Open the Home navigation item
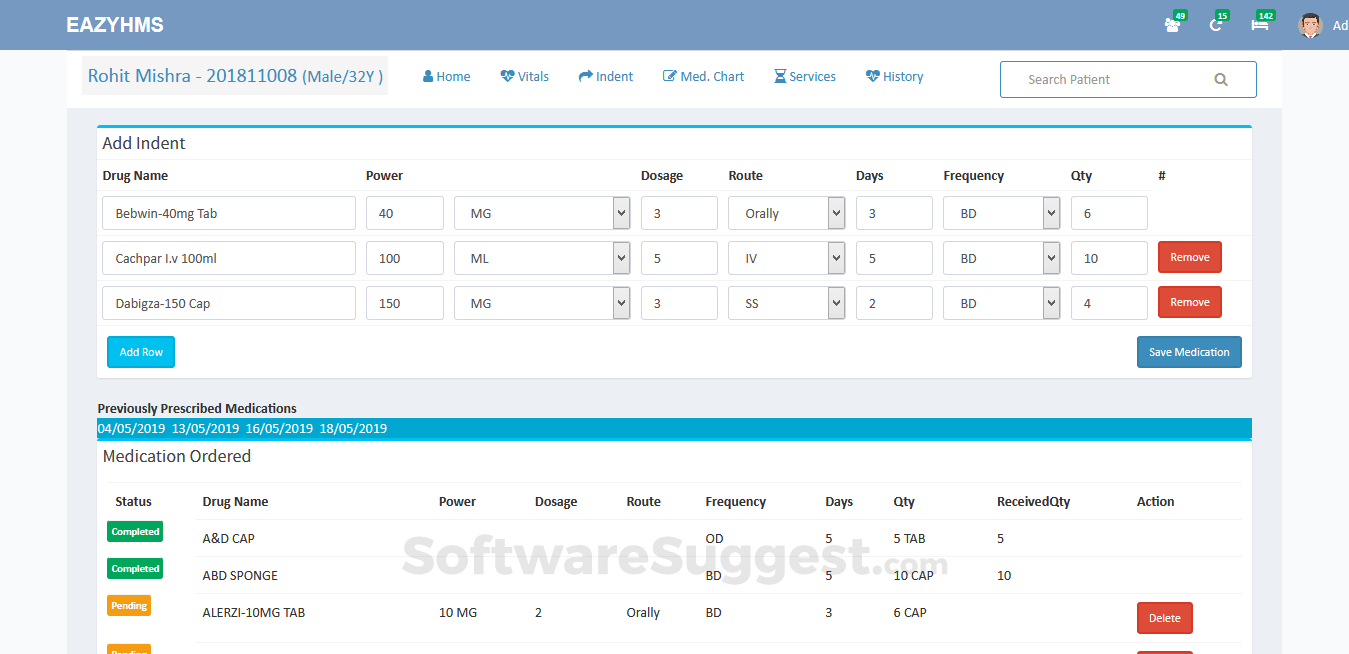Viewport: 1349px width, 654px height. click(446, 77)
